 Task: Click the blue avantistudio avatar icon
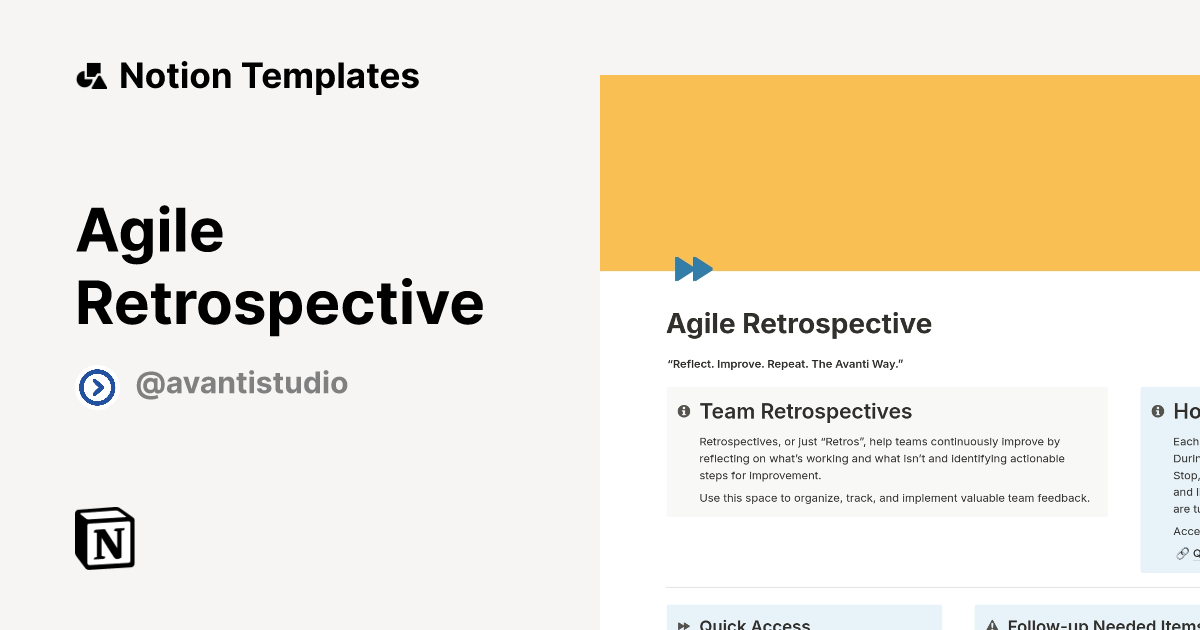click(x=98, y=385)
